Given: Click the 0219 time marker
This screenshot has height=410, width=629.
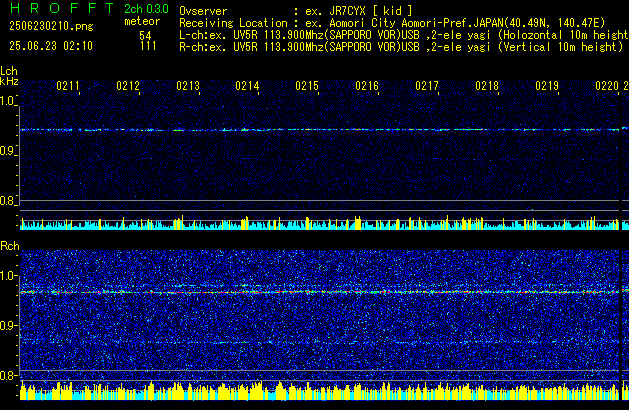Looking at the screenshot, I should 547,86.
